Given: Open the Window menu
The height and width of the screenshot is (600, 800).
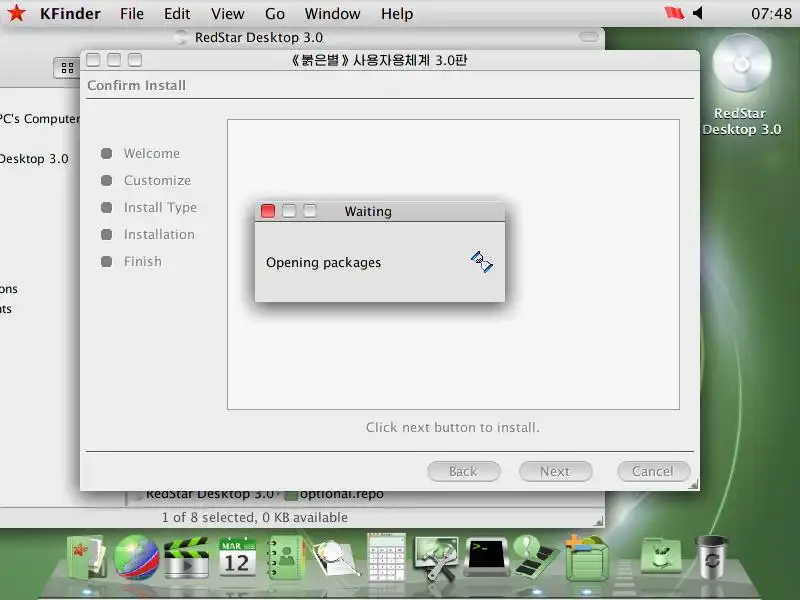Looking at the screenshot, I should (x=332, y=14).
